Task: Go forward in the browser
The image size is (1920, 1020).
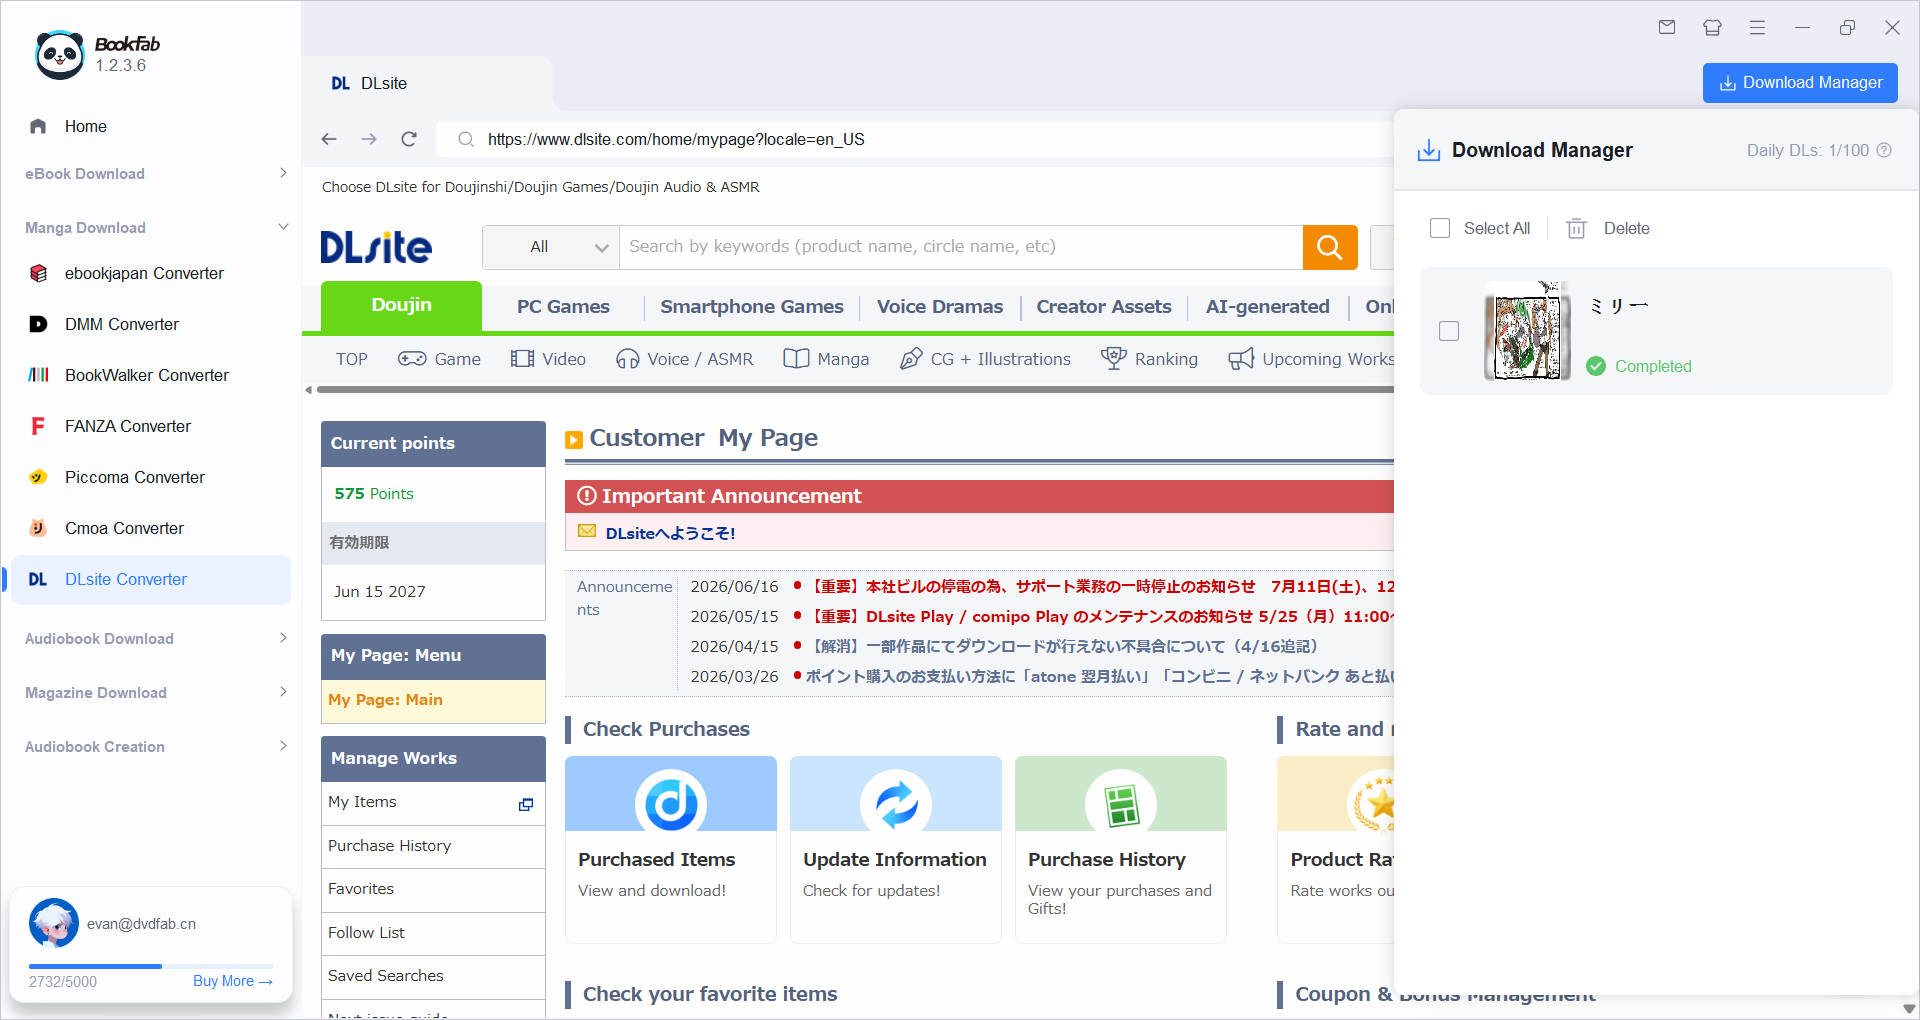Action: (x=369, y=139)
